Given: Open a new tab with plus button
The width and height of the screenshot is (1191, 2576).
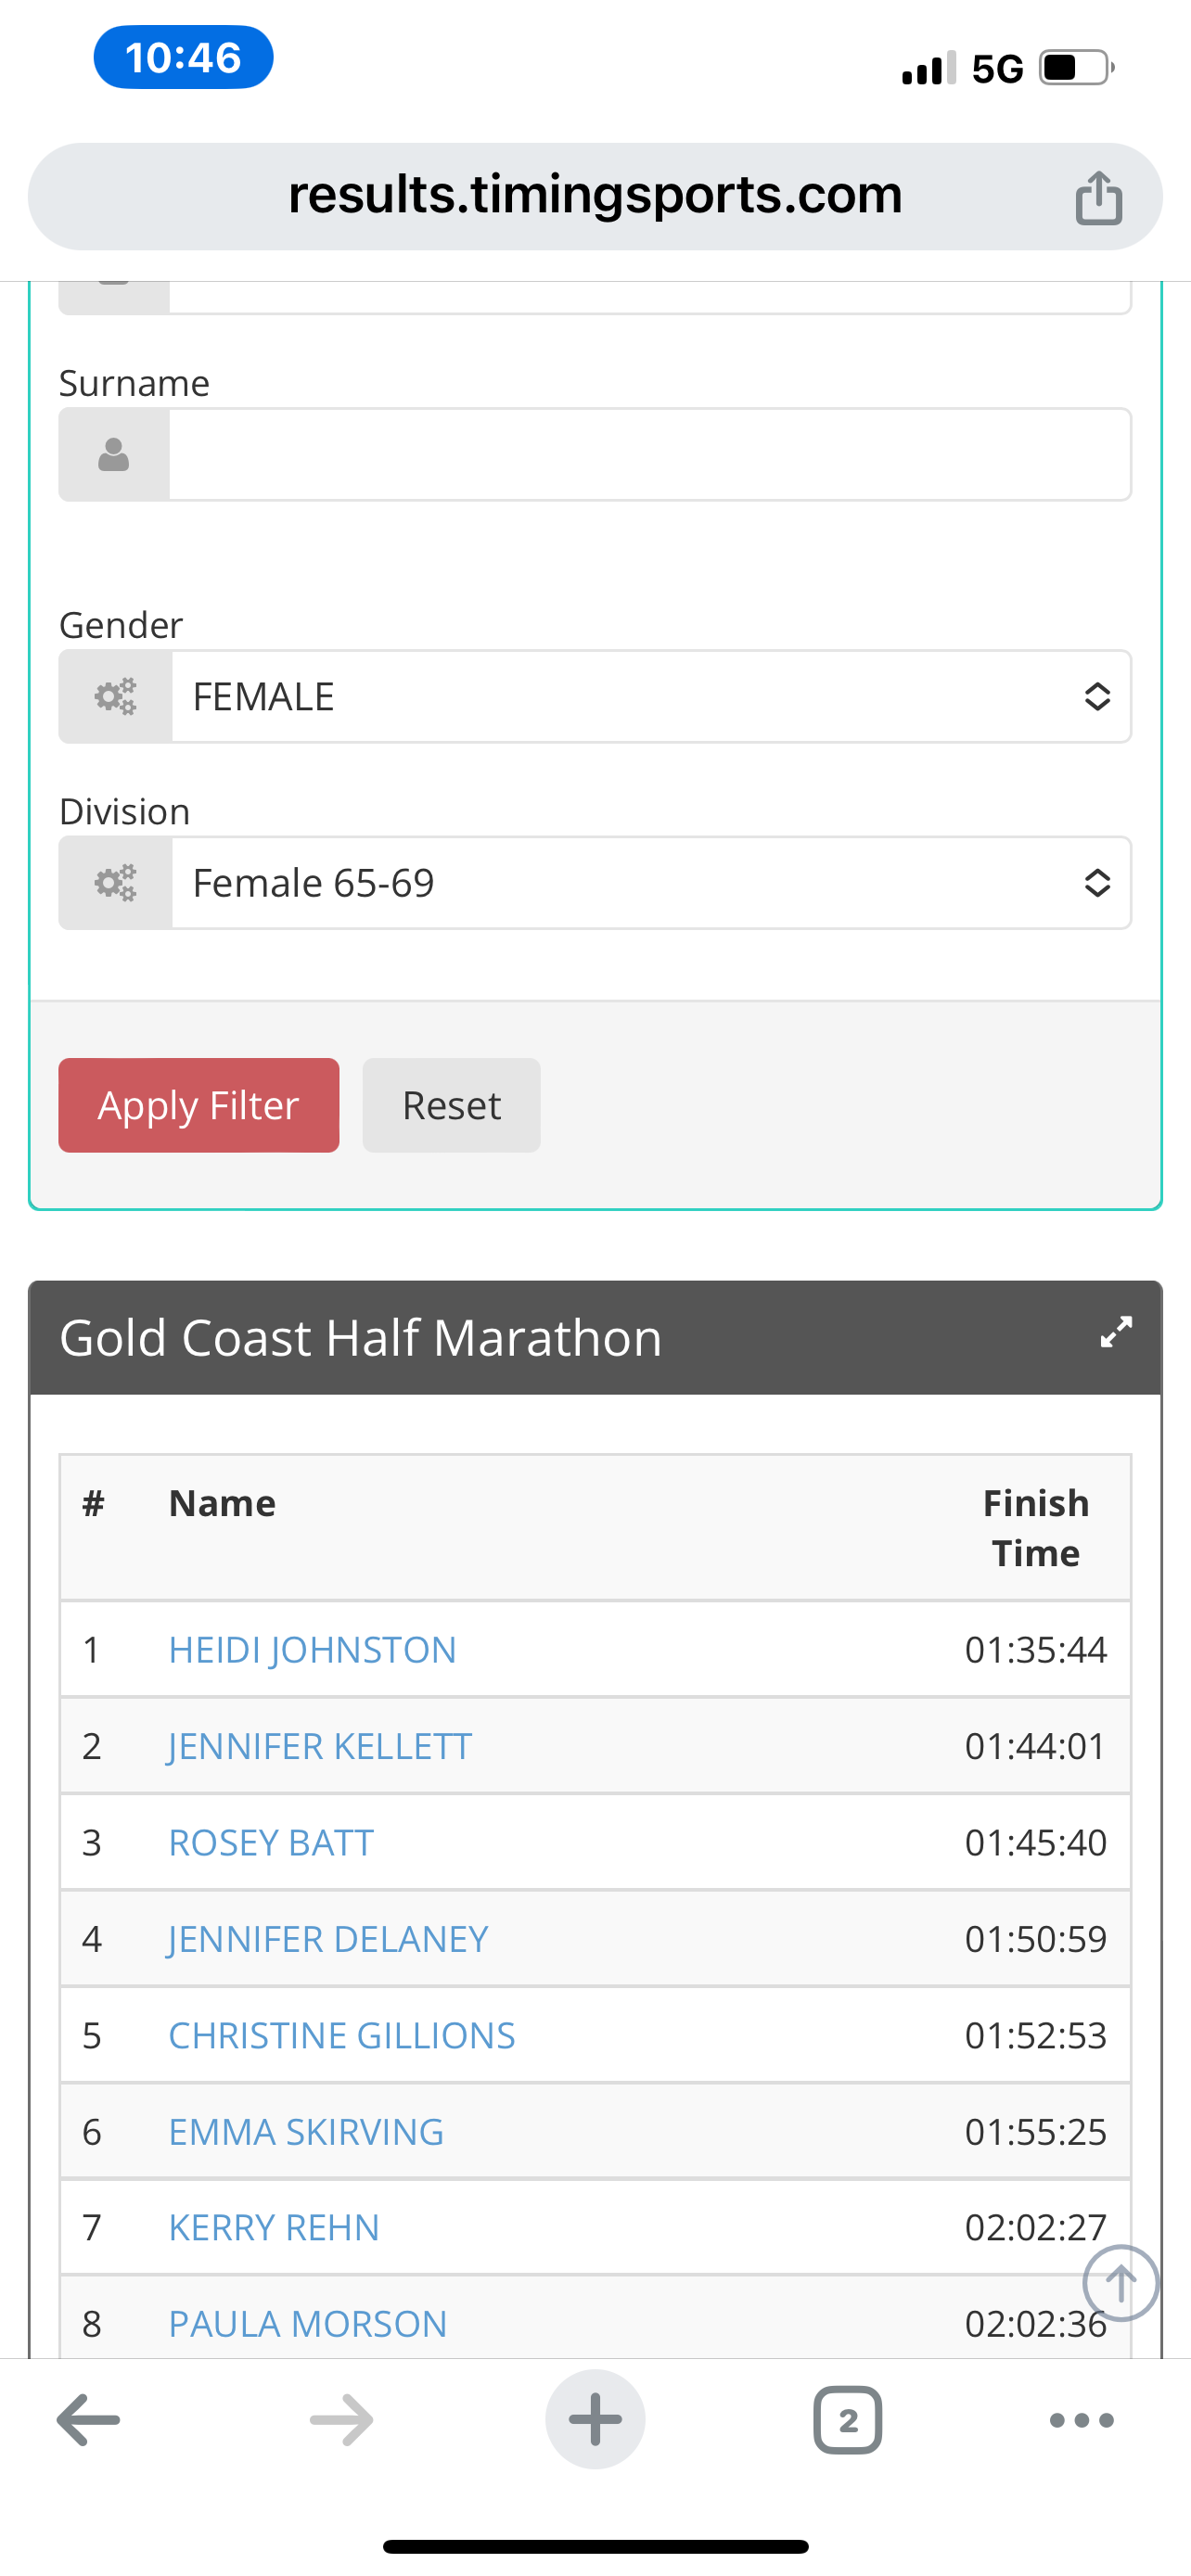Looking at the screenshot, I should [595, 2419].
